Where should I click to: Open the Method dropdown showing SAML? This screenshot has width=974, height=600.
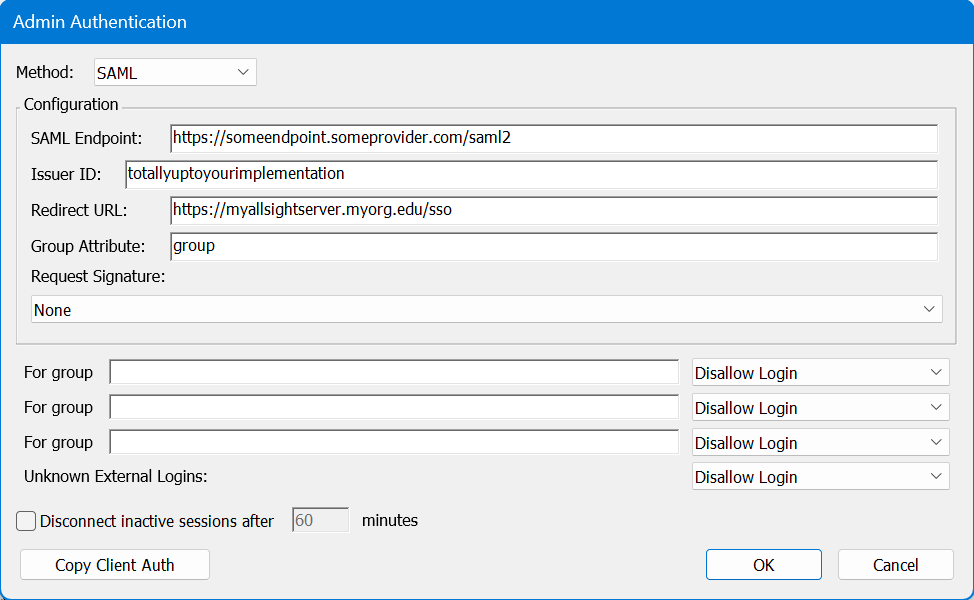pos(175,73)
